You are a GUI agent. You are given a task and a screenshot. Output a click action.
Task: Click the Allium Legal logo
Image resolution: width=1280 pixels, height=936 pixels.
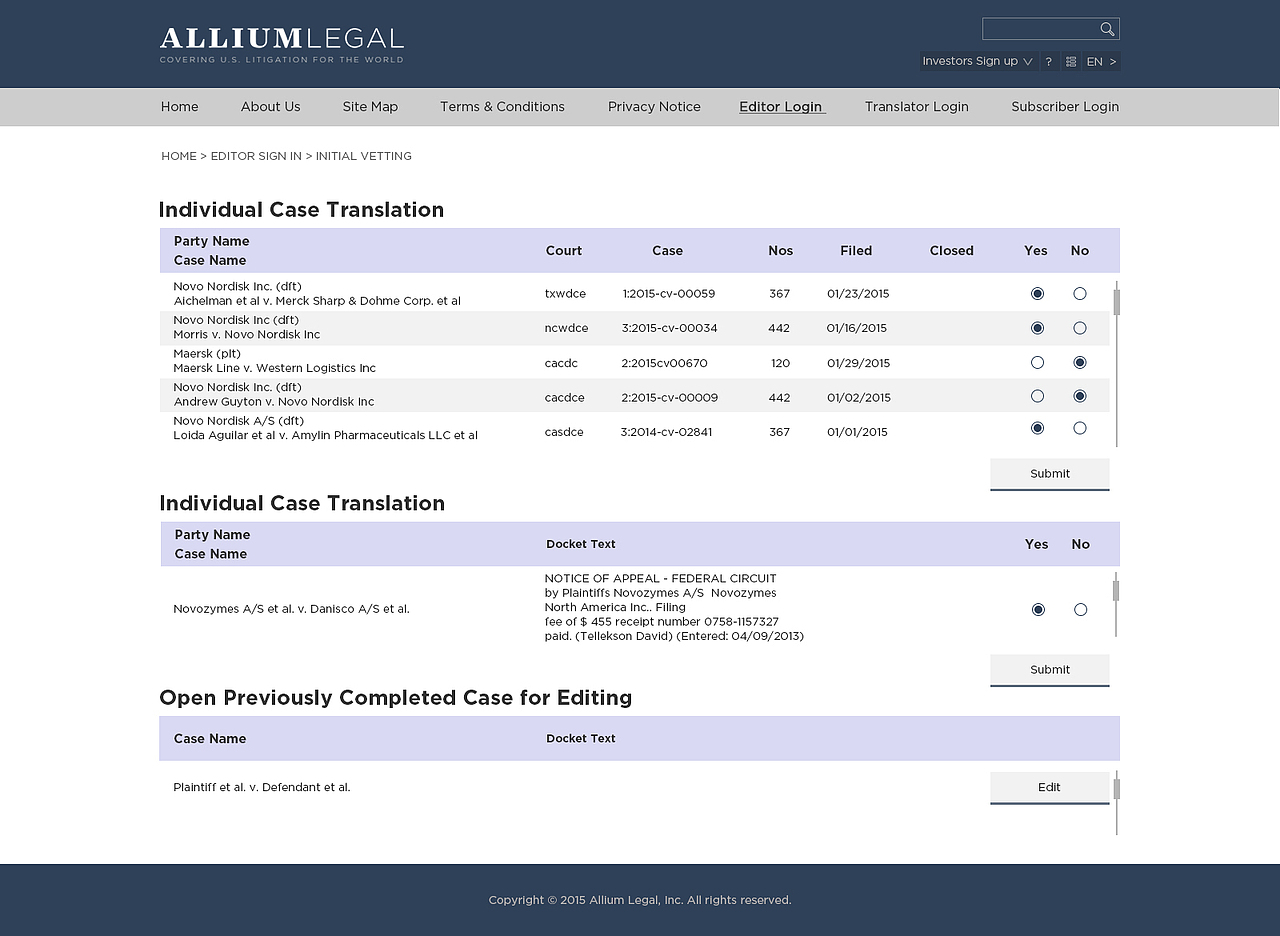tap(282, 45)
